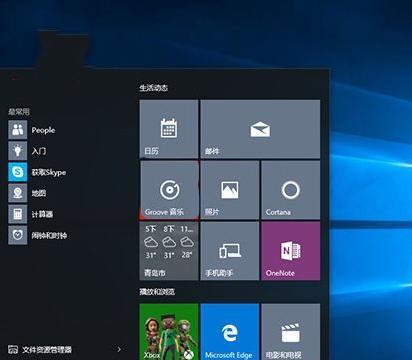
Task: Open the 照片 photos tile
Action: pyautogui.click(x=230, y=190)
